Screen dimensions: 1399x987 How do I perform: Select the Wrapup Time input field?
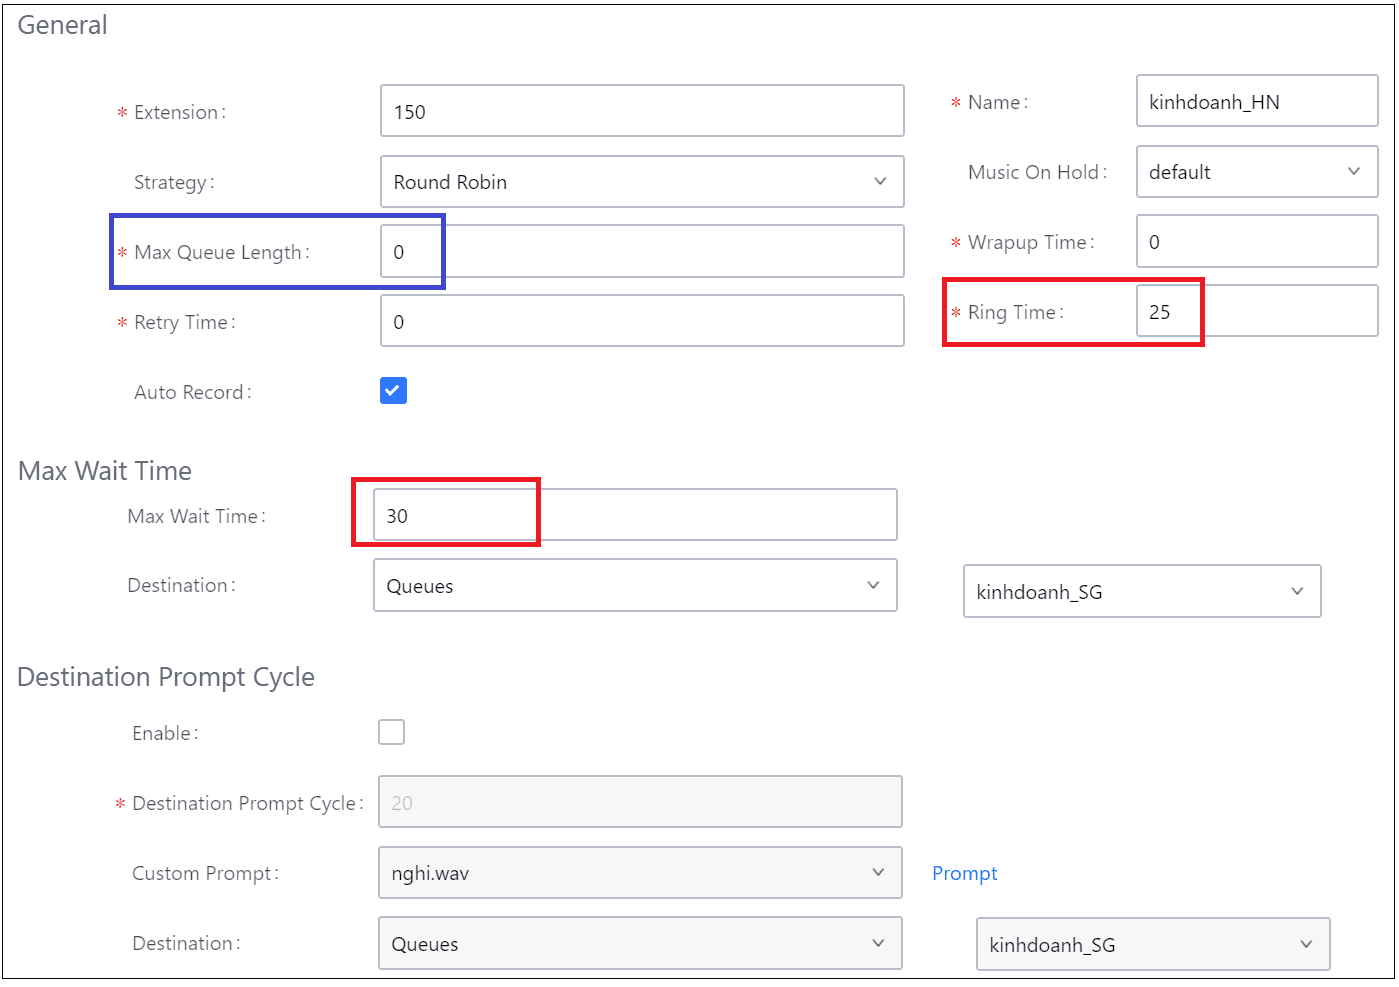(x=1256, y=242)
